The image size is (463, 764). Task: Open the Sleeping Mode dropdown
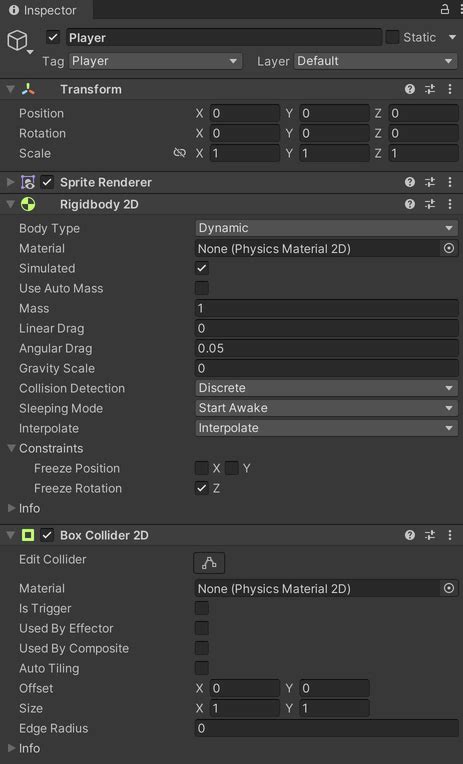[326, 408]
